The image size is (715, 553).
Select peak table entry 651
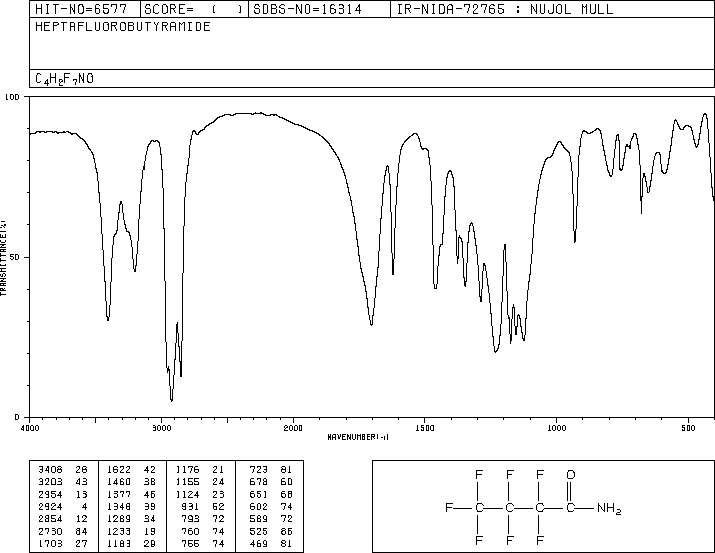coord(259,494)
